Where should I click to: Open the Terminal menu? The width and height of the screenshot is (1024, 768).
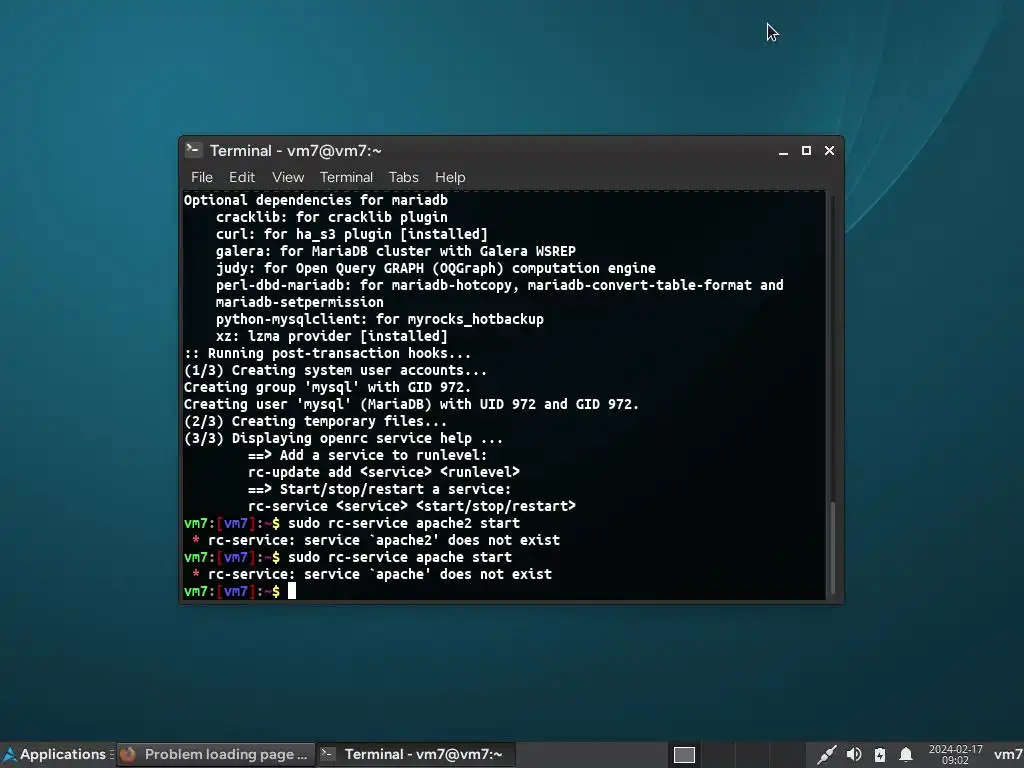346,177
